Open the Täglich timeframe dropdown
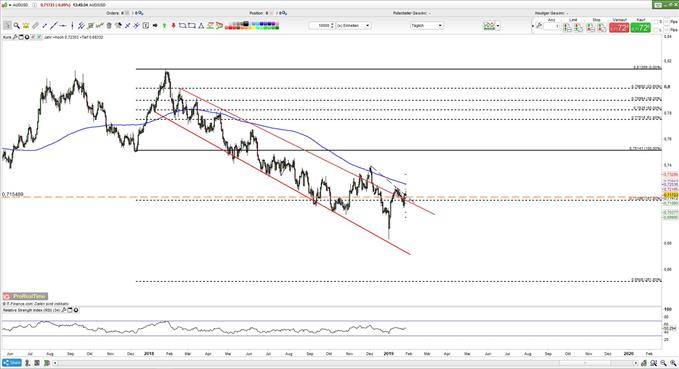Screen dimensions: 679x369 (427, 26)
